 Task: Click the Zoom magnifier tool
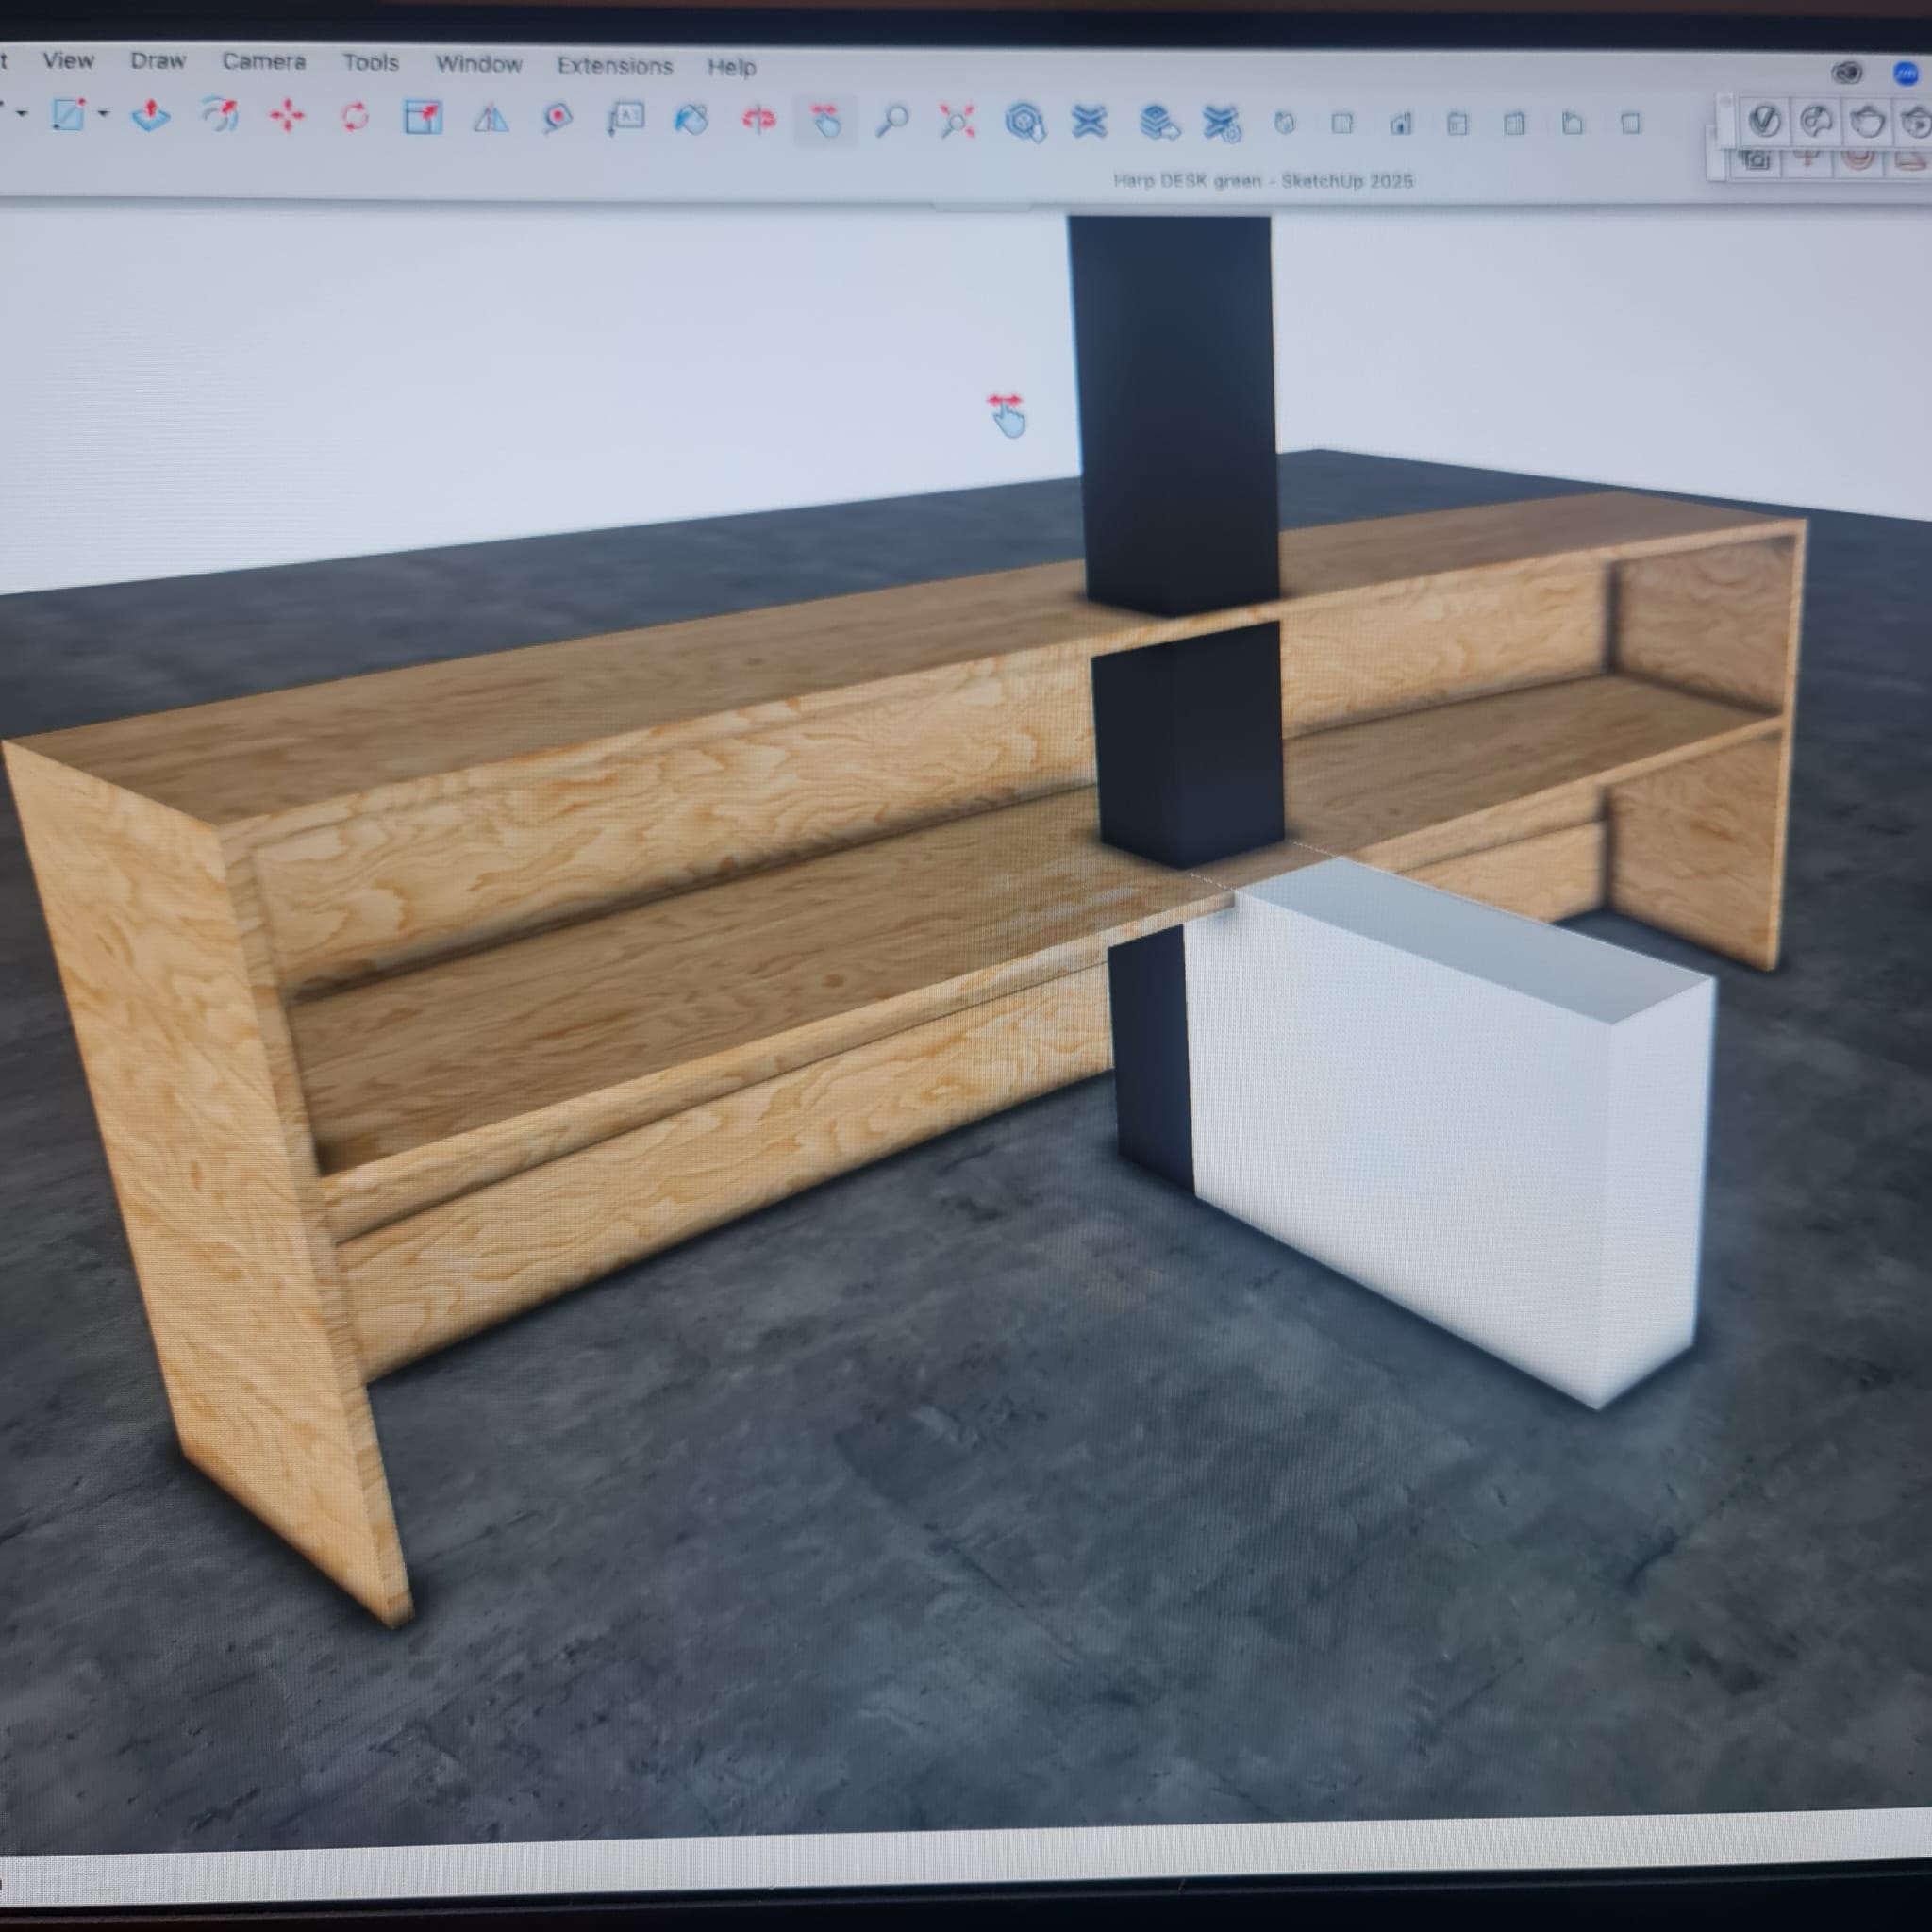pos(892,122)
